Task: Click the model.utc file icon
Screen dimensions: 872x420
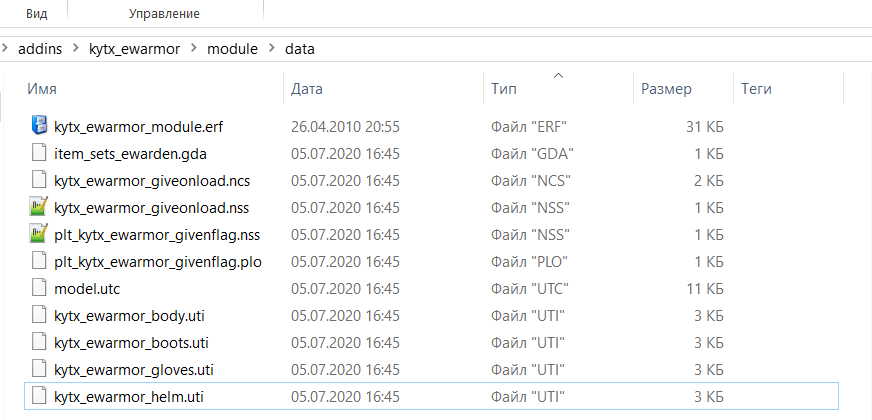Action: tap(39, 288)
